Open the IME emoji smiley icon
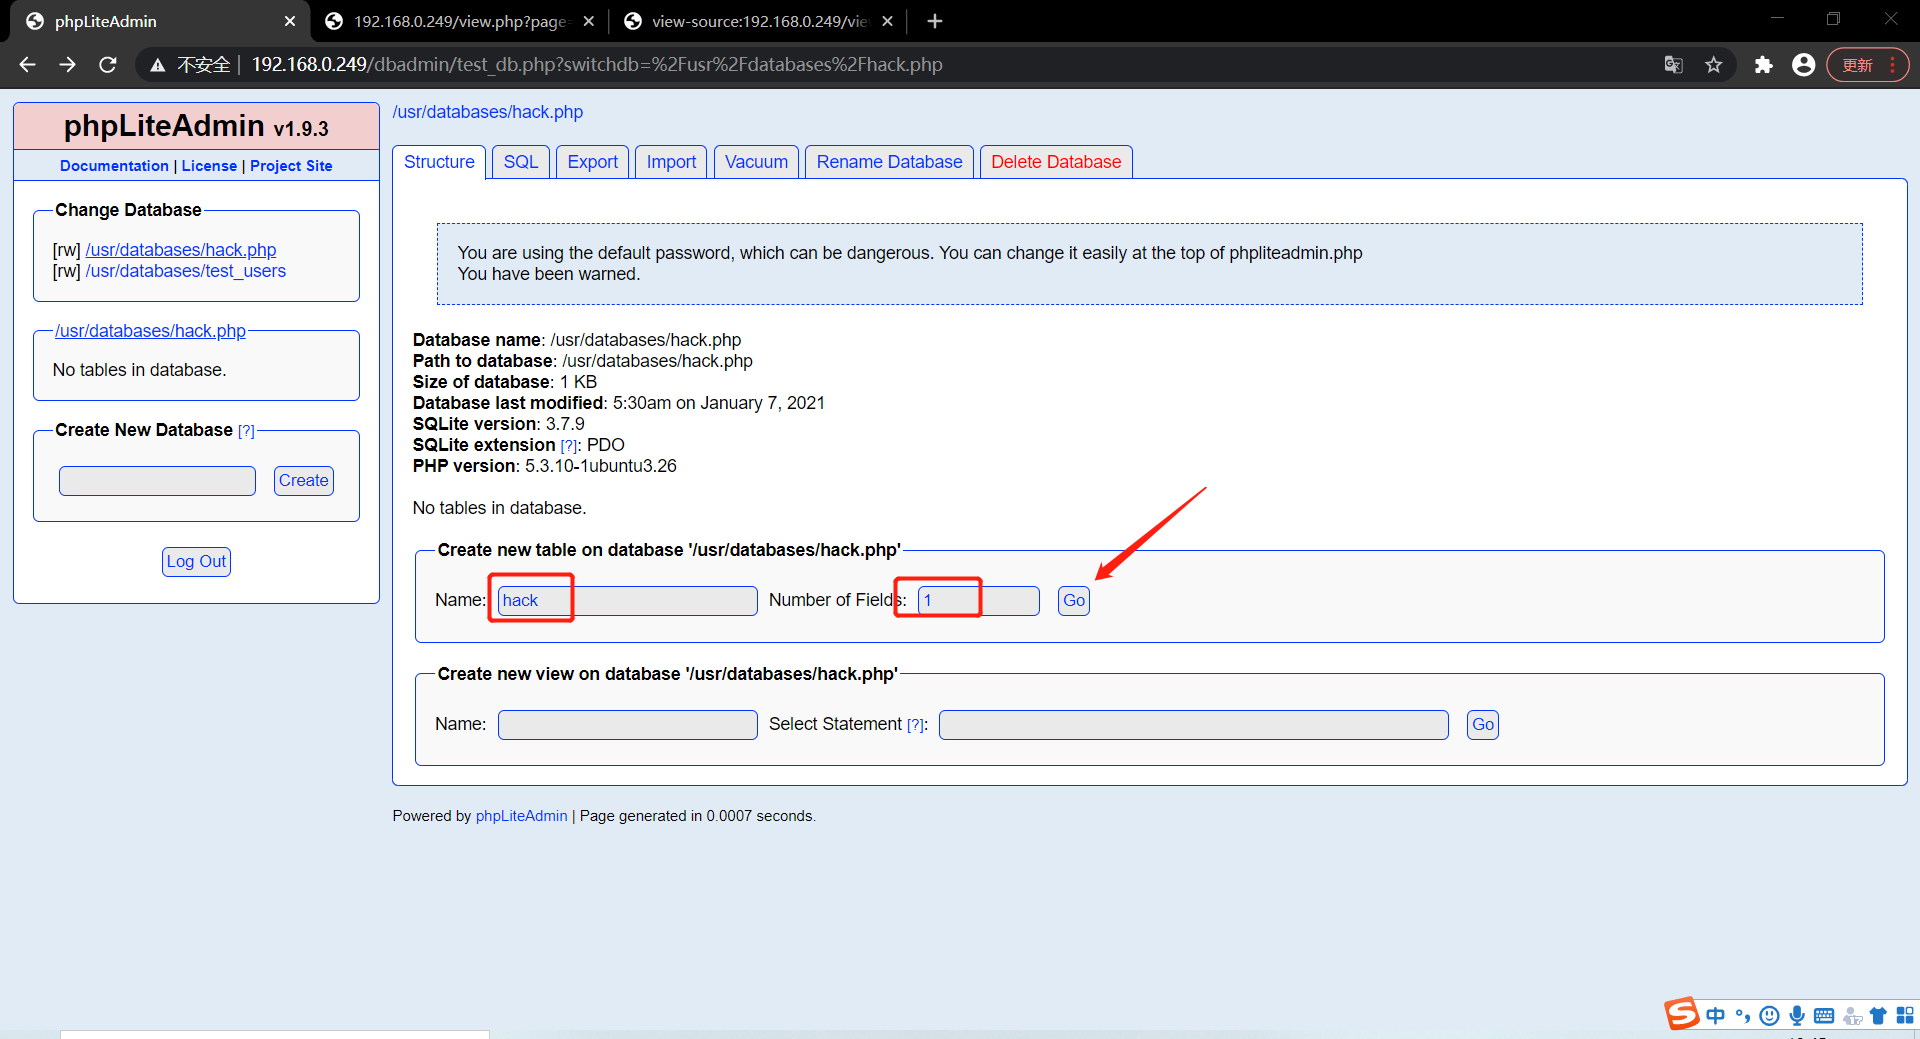1920x1039 pixels. coord(1769,1016)
